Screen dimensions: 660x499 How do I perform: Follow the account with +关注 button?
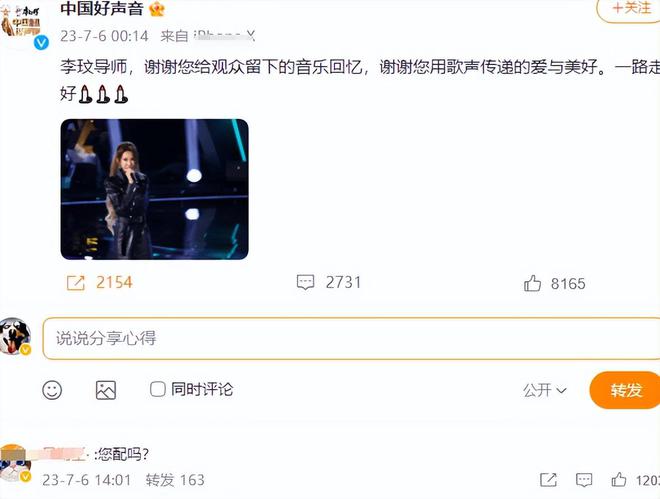629,8
